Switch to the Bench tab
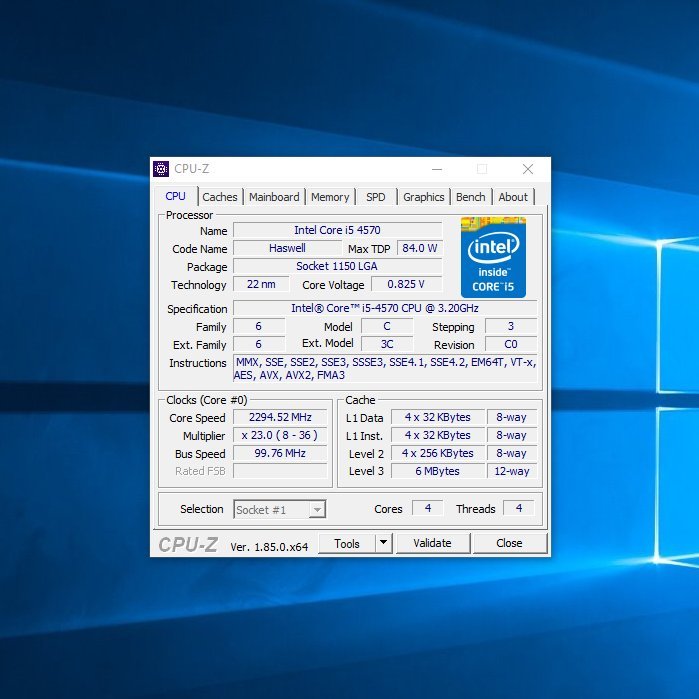 471,197
